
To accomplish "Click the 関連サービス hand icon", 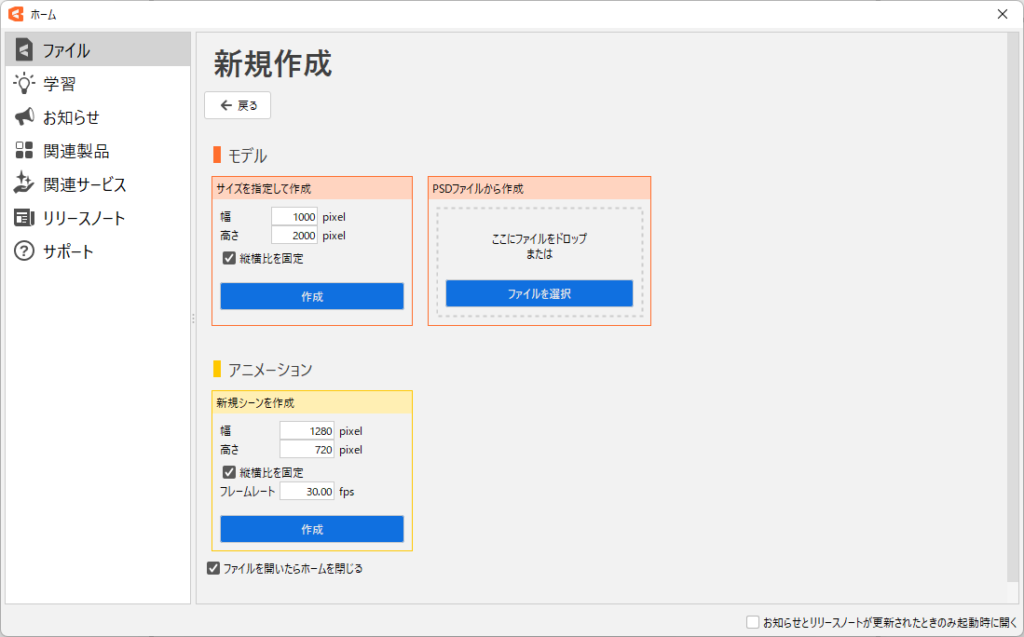I will 24,184.
